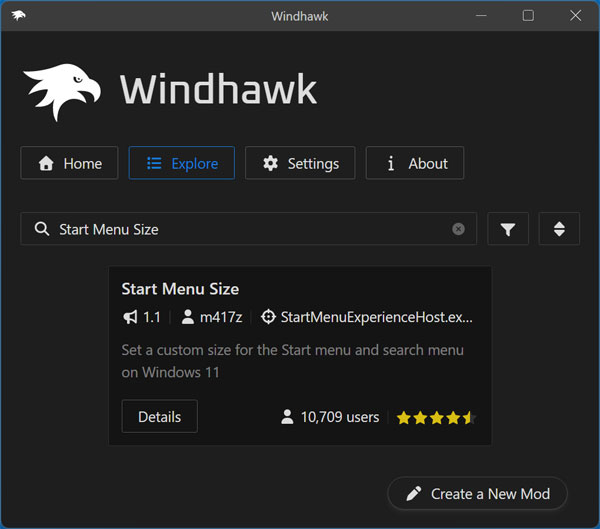Click the author name m417z
The height and width of the screenshot is (529, 600).
pos(221,317)
